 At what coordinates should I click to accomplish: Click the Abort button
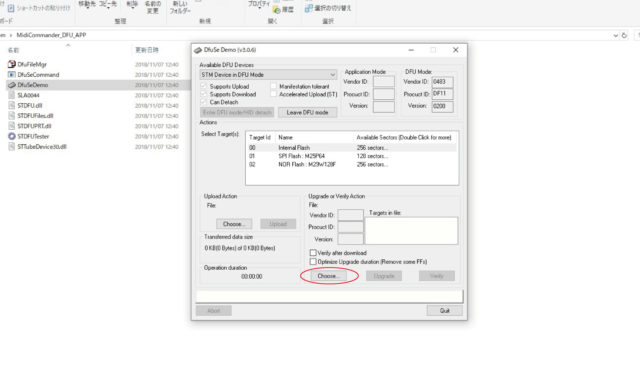click(213, 311)
